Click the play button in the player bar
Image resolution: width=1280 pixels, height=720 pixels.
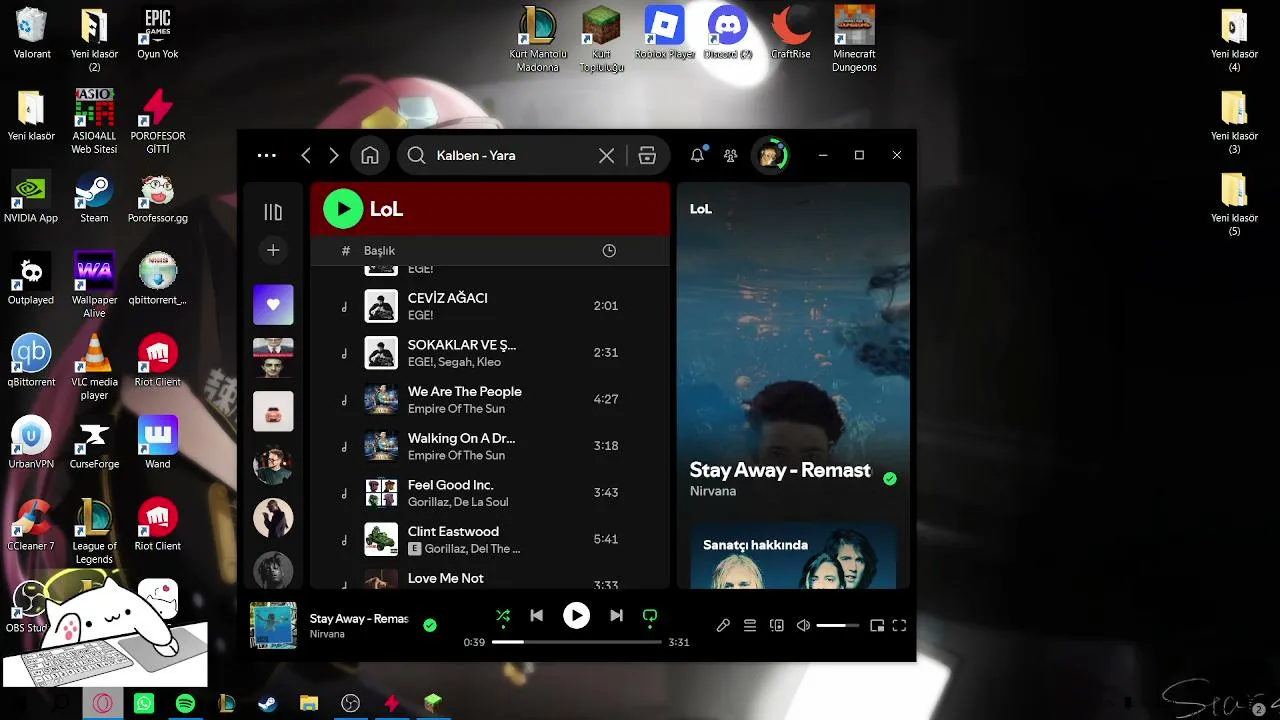click(576, 616)
